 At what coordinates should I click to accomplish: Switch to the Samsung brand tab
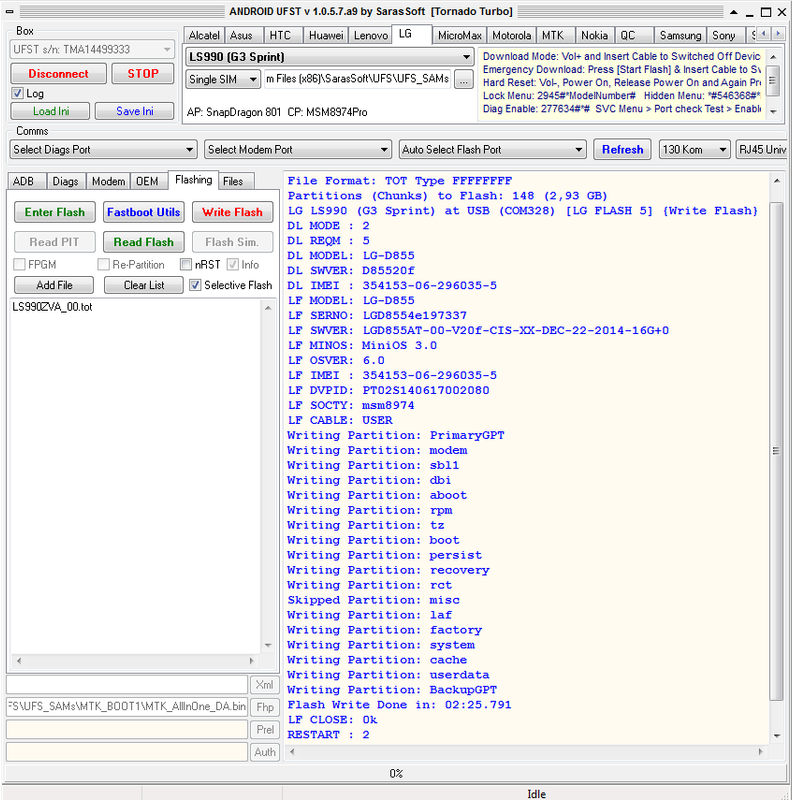pyautogui.click(x=680, y=35)
